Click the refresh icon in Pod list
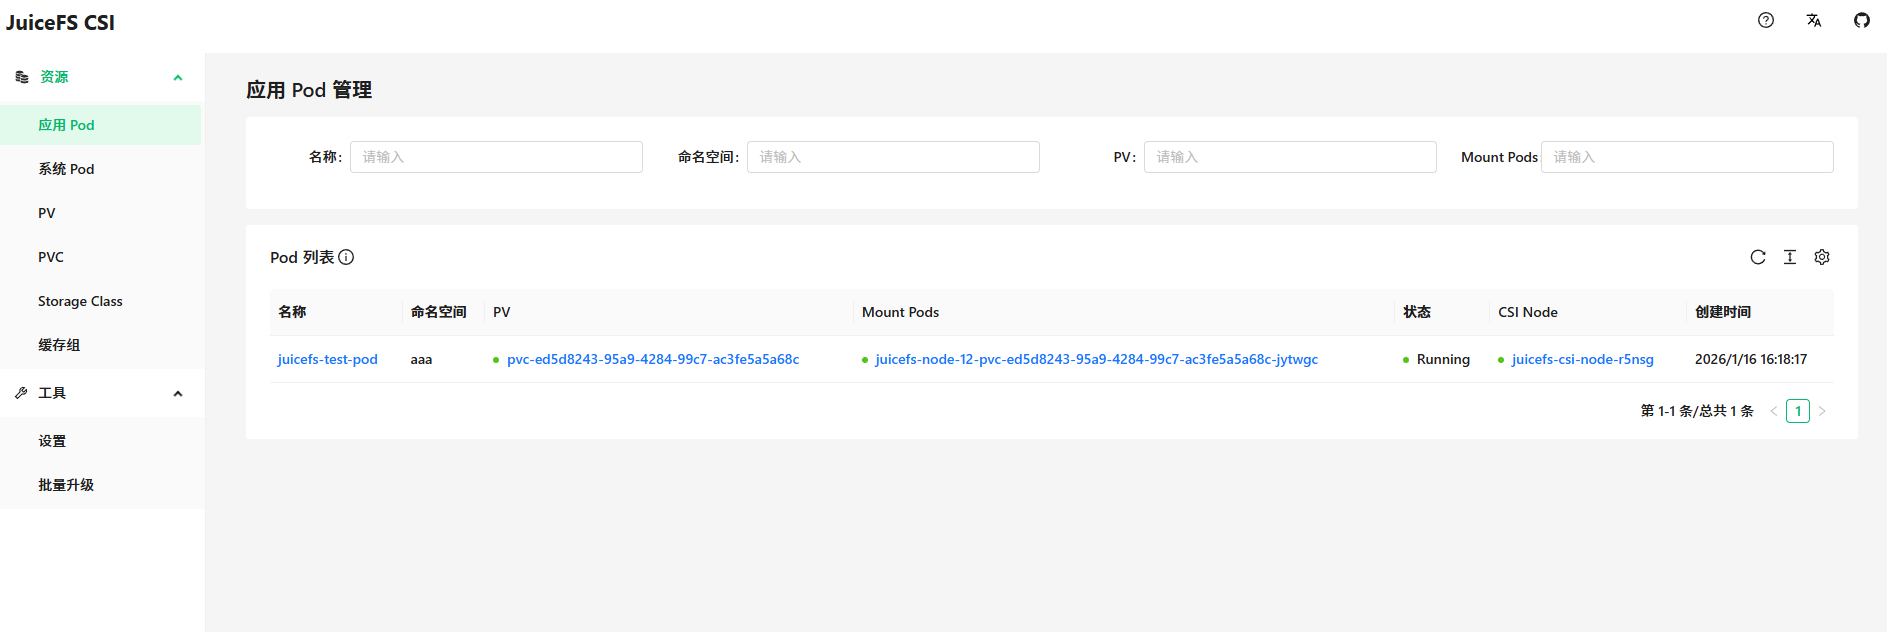This screenshot has height=632, width=1887. (1758, 257)
